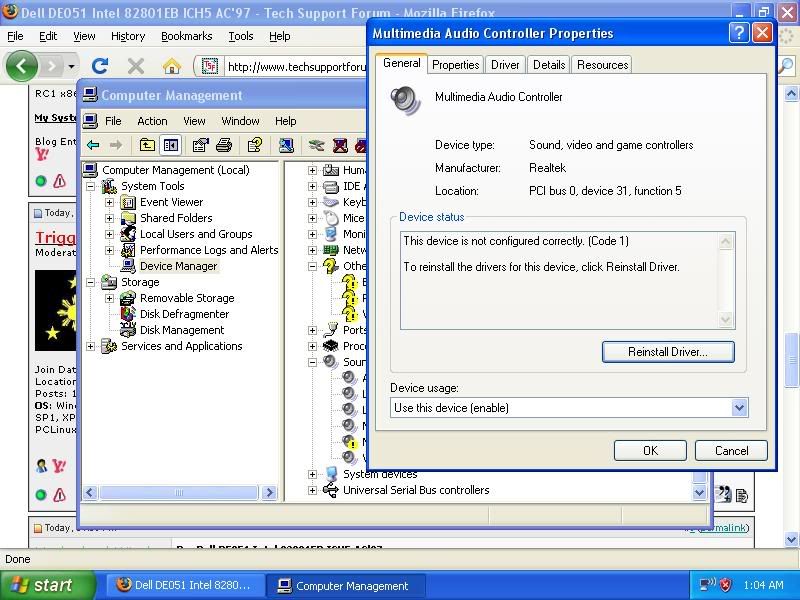Viewport: 800px width, 600px height.
Task: Click taskbar clock showing 1:04 AM
Action: point(763,585)
